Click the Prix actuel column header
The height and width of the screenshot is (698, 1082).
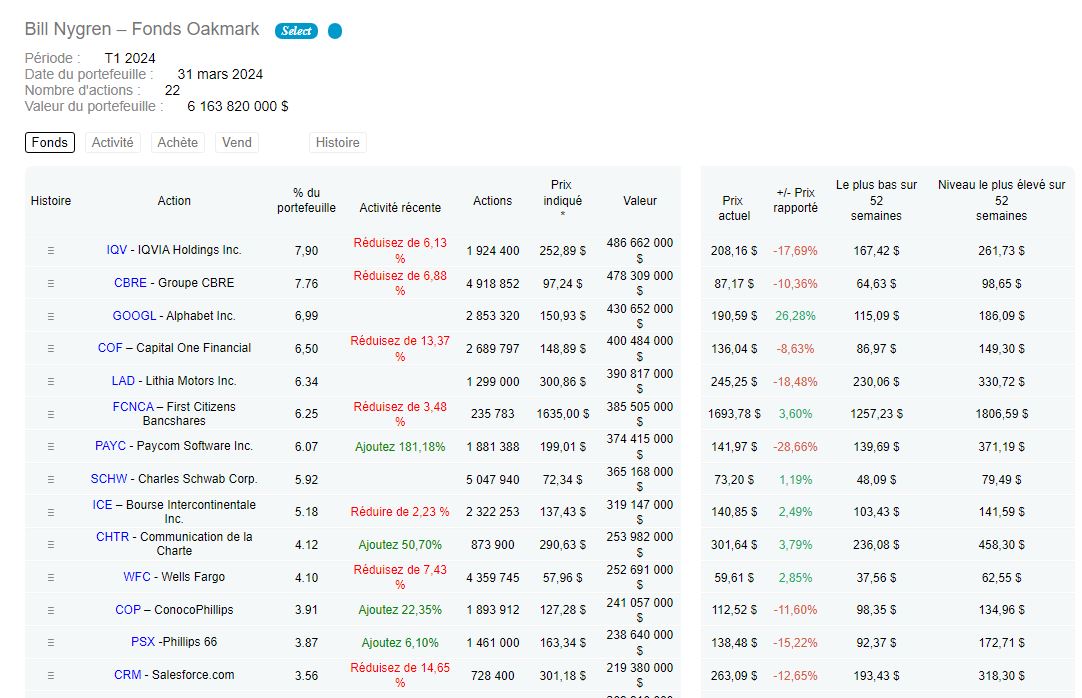(733, 208)
